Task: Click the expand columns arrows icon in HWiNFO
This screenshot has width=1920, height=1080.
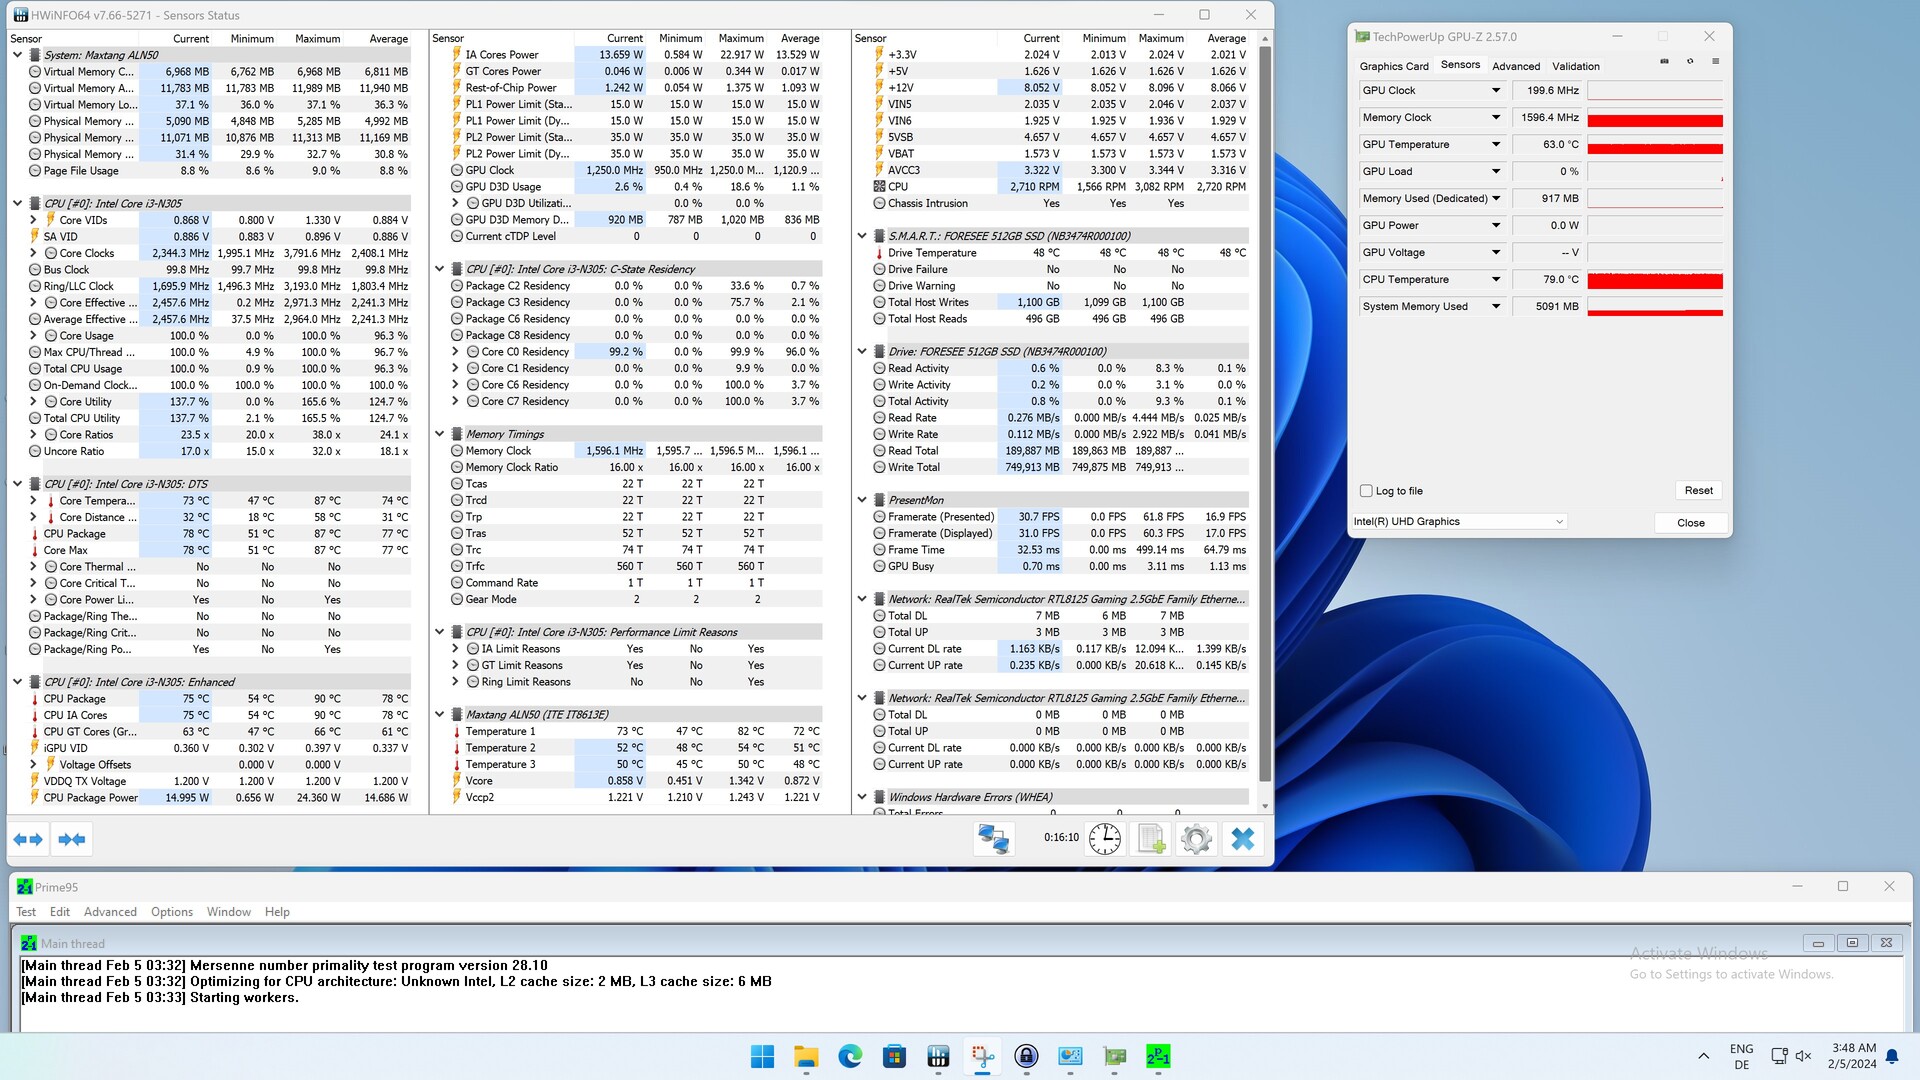Action: point(28,839)
